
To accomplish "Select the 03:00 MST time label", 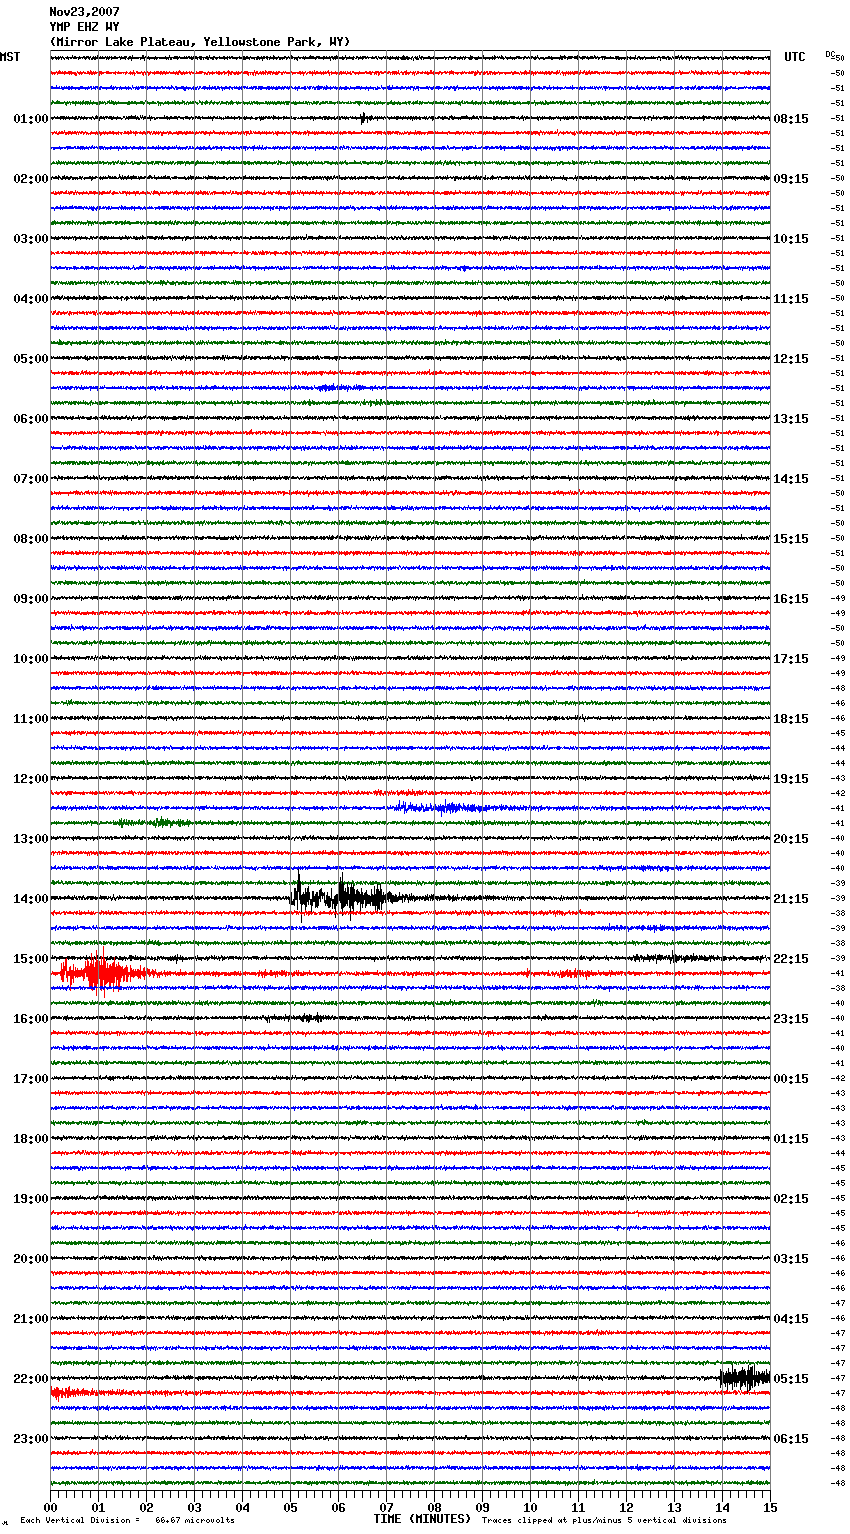I will [31, 239].
